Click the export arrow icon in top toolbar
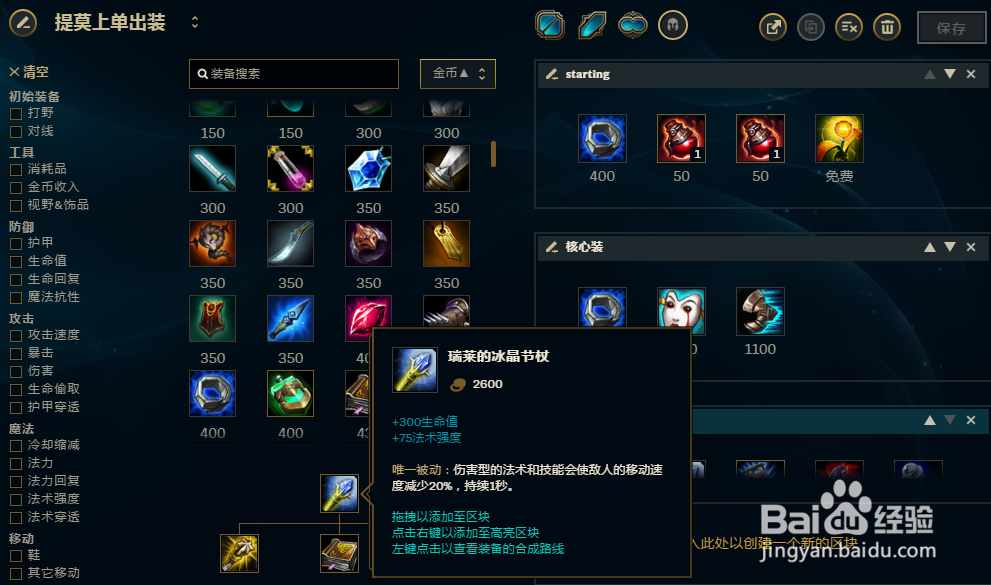This screenshot has width=991, height=585. [x=772, y=27]
